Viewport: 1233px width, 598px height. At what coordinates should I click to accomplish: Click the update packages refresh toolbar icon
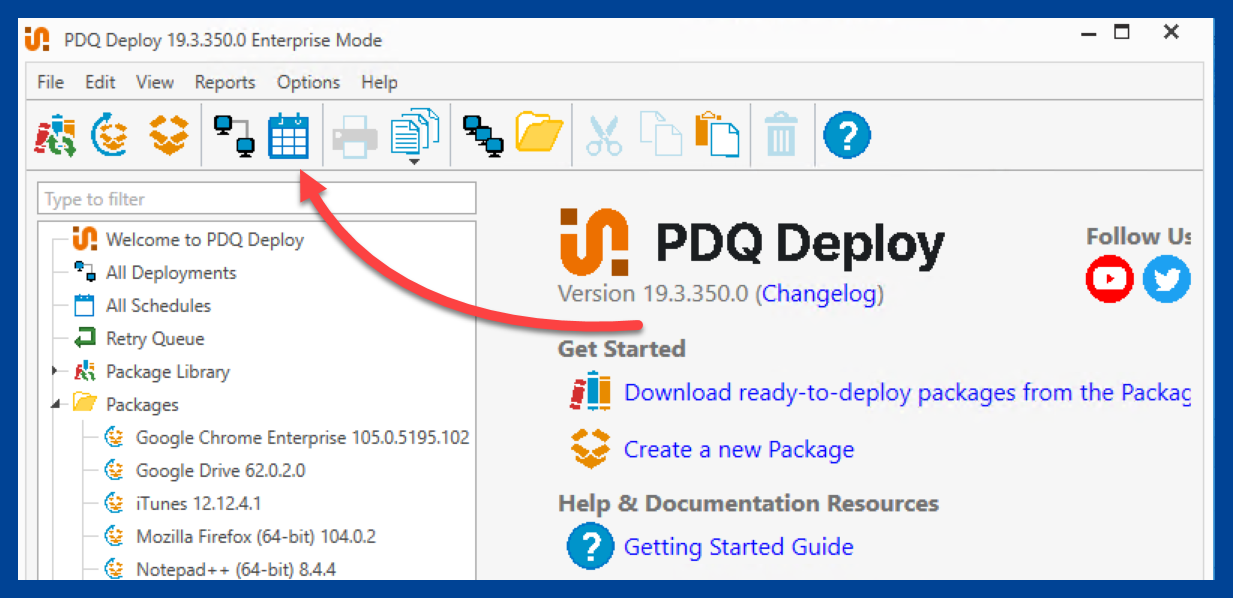pyautogui.click(x=110, y=136)
